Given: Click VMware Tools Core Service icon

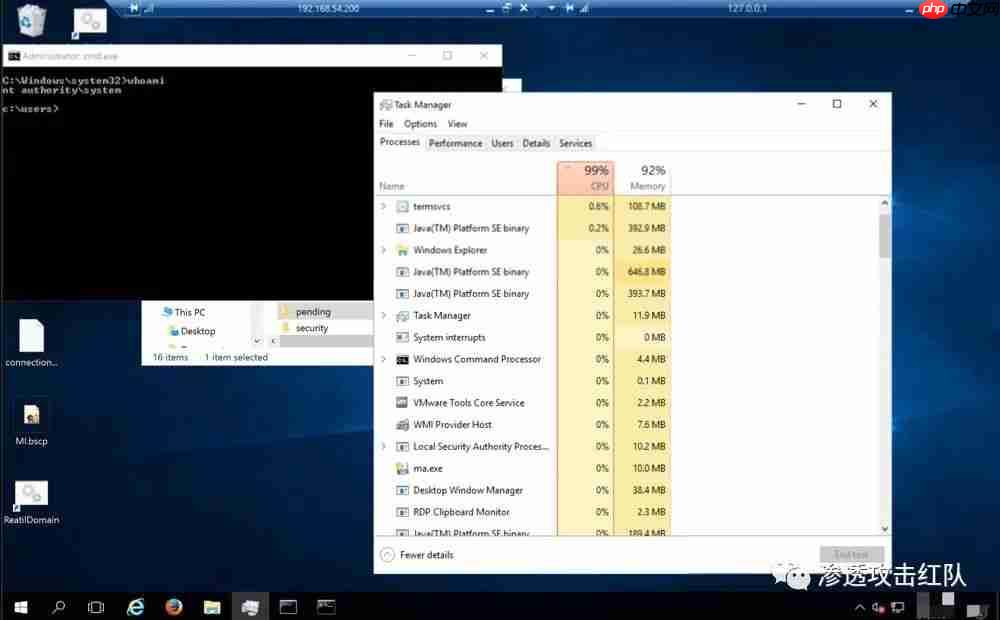Looking at the screenshot, I should (x=402, y=403).
